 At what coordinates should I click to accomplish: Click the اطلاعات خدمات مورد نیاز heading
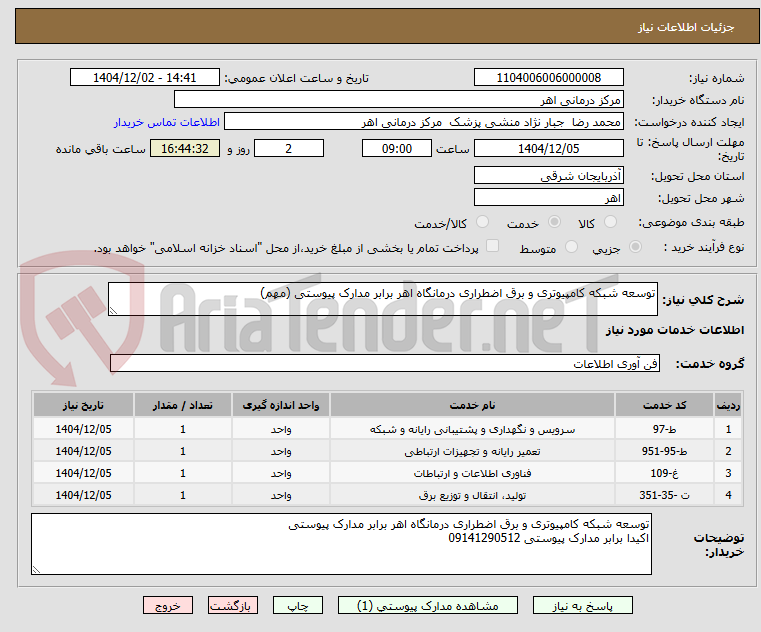pos(674,330)
